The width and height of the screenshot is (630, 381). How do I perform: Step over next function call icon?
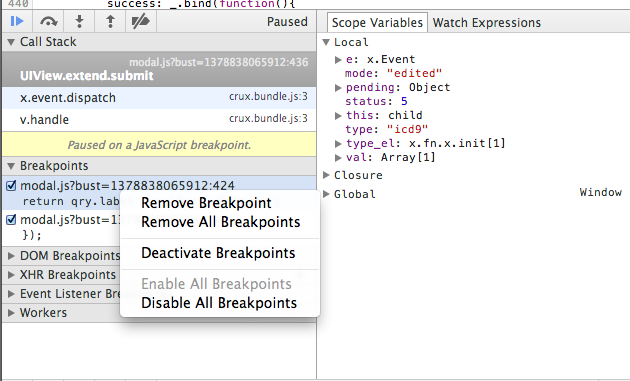49,21
